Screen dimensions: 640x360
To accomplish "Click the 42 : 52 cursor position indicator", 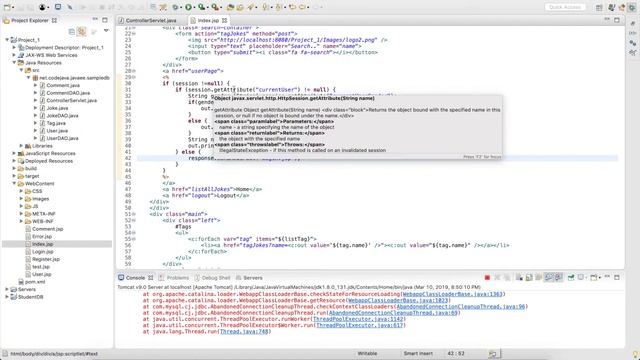I will (456, 353).
